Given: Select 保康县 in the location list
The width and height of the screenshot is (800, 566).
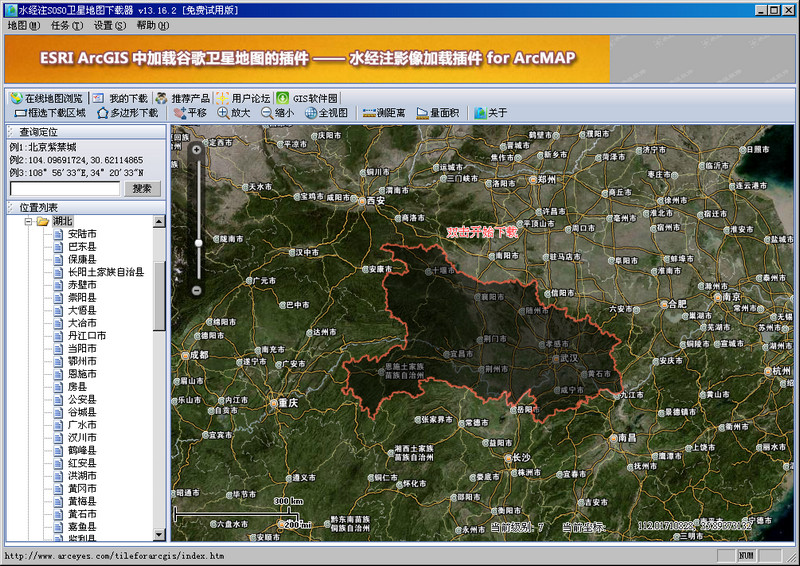Looking at the screenshot, I should pos(82,259).
